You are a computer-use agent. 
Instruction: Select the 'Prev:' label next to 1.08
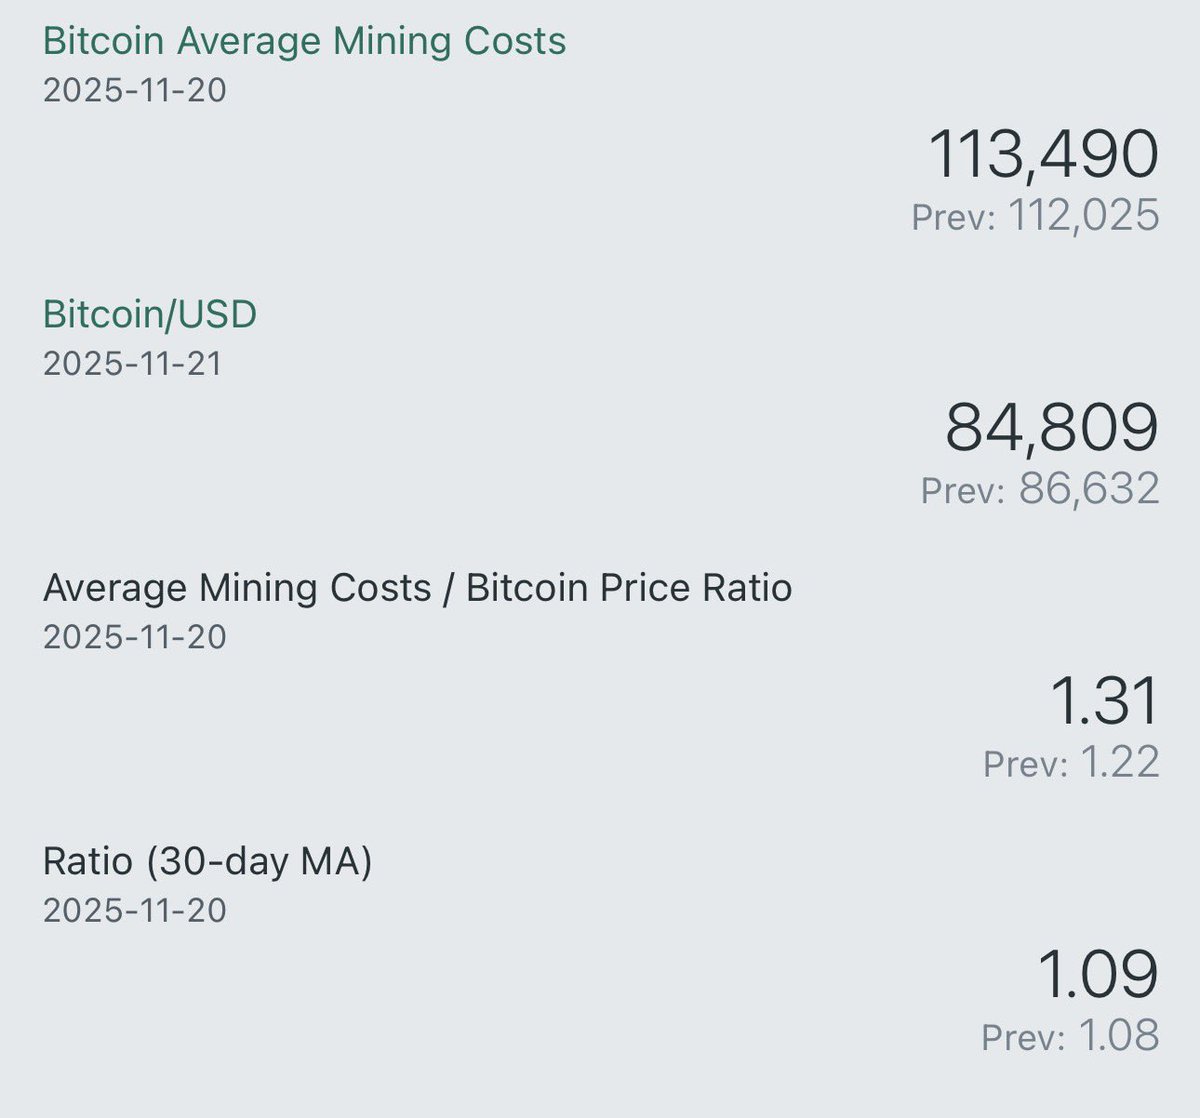pos(1024,1037)
